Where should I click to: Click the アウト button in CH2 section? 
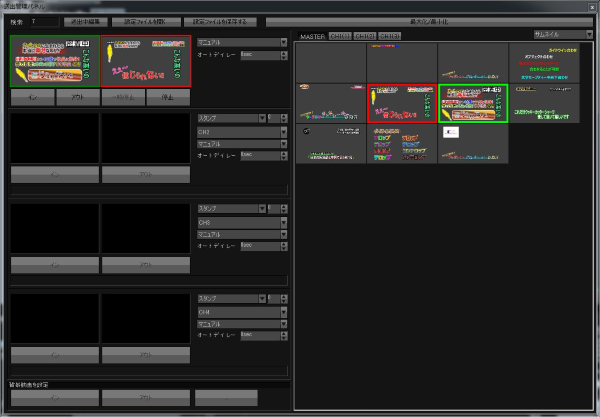[x=146, y=174]
